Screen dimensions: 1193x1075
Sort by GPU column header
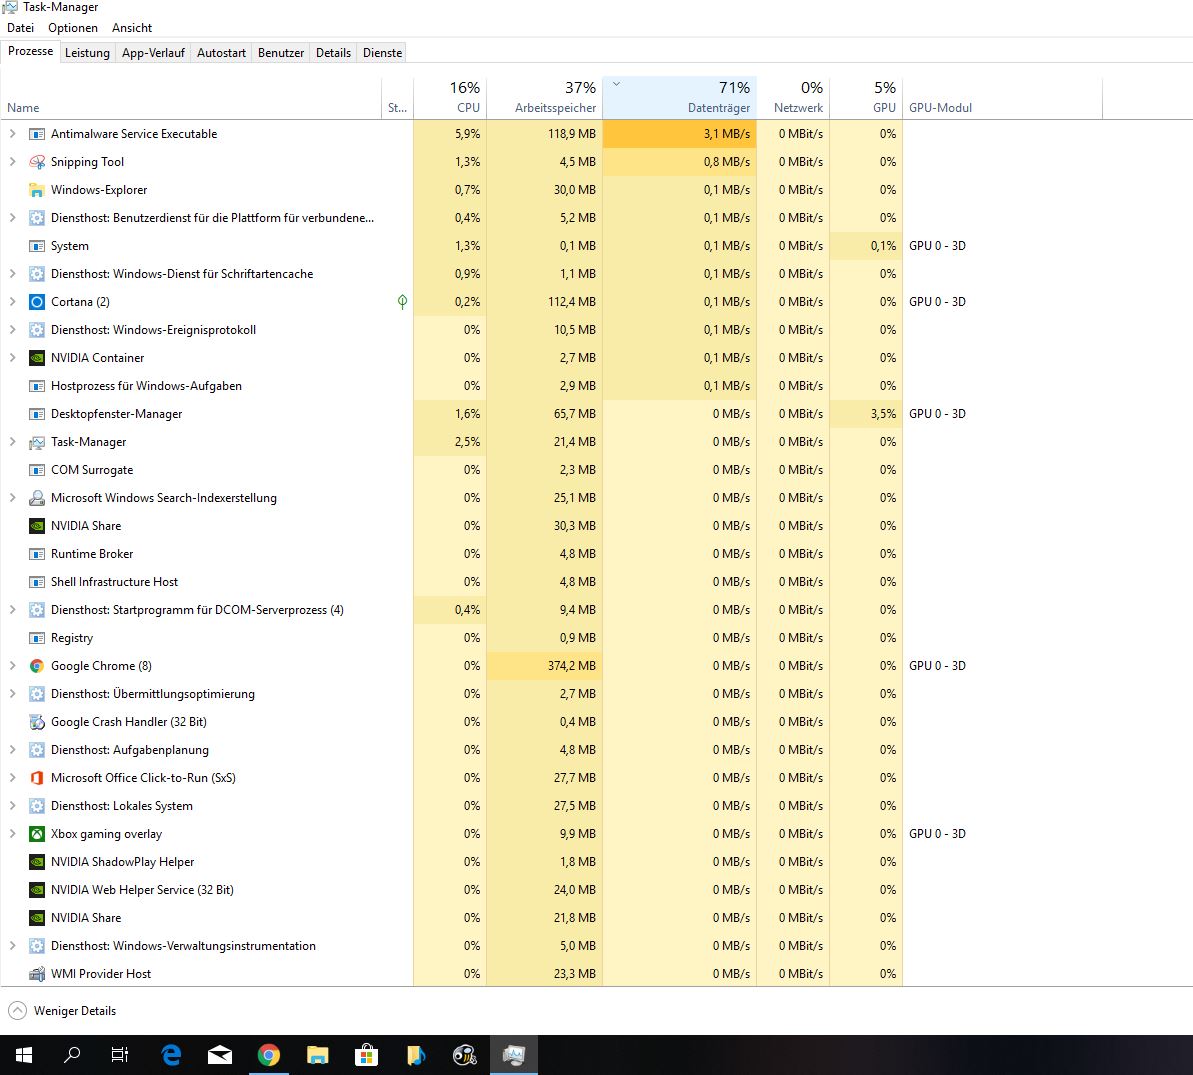point(866,97)
